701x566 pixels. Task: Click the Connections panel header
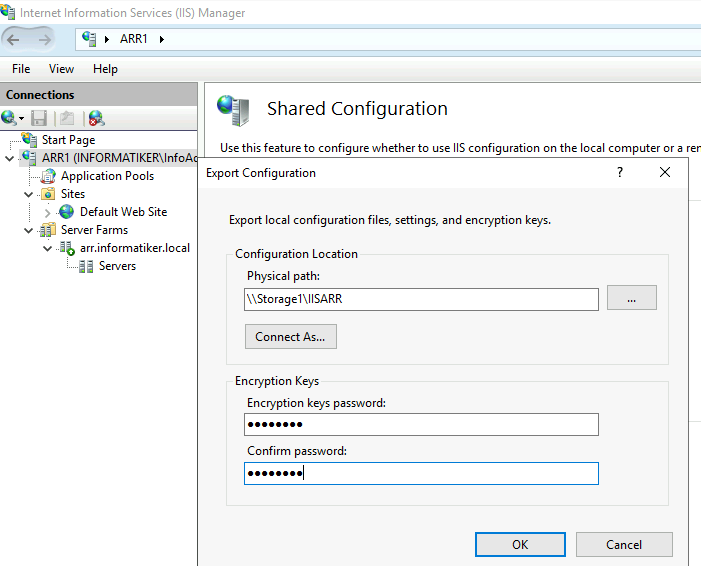click(98, 95)
